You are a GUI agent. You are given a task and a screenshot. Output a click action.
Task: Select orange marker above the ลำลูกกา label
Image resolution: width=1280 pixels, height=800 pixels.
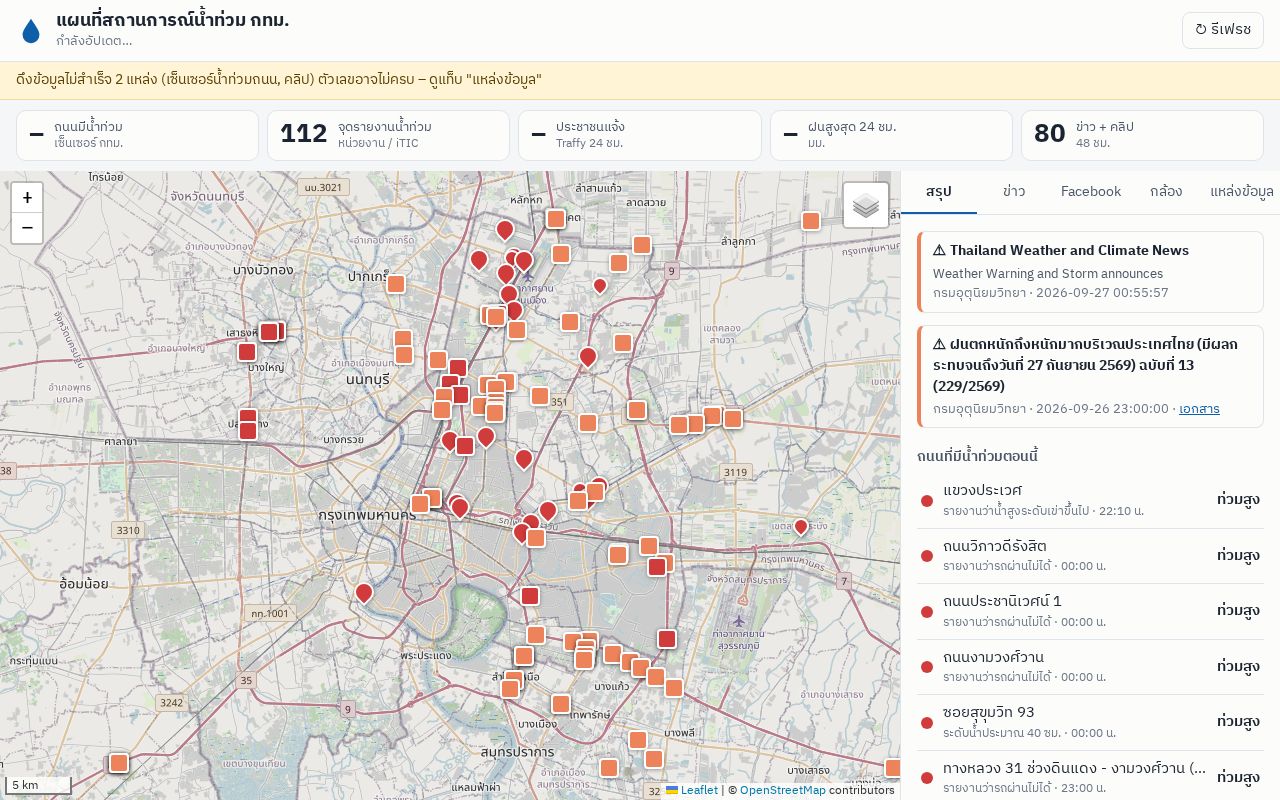click(x=811, y=221)
